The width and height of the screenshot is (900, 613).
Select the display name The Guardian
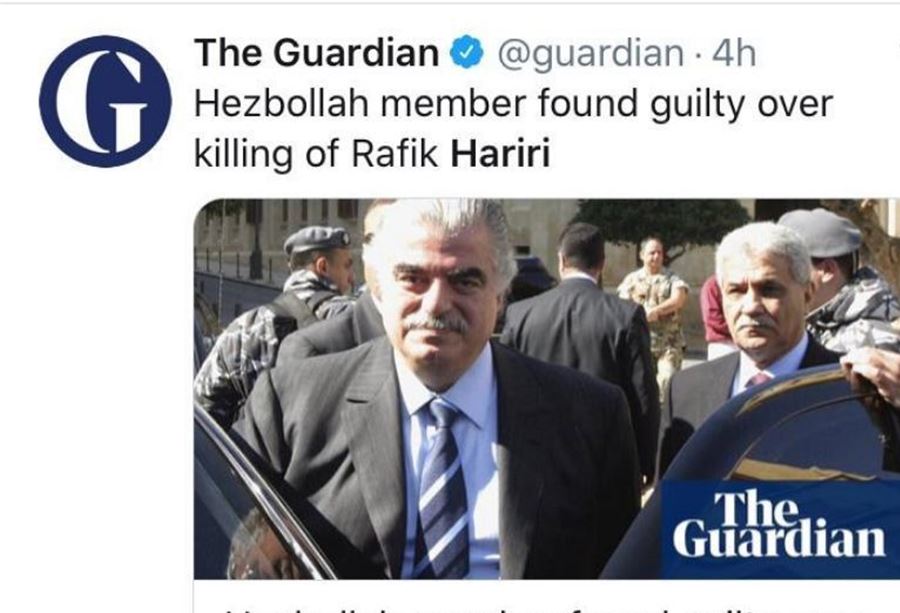317,52
